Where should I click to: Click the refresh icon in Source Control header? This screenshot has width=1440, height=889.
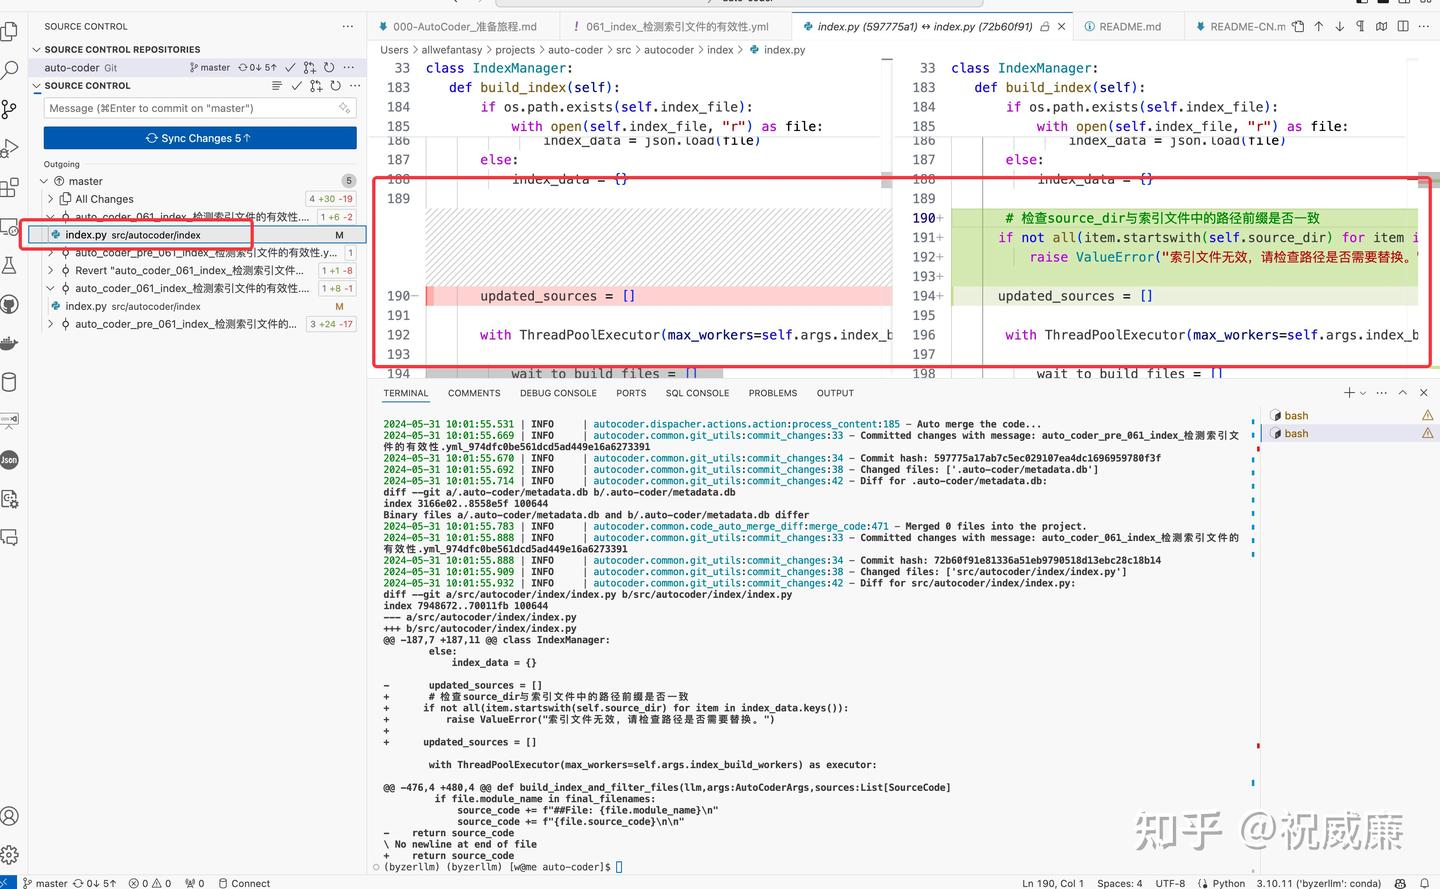point(335,86)
